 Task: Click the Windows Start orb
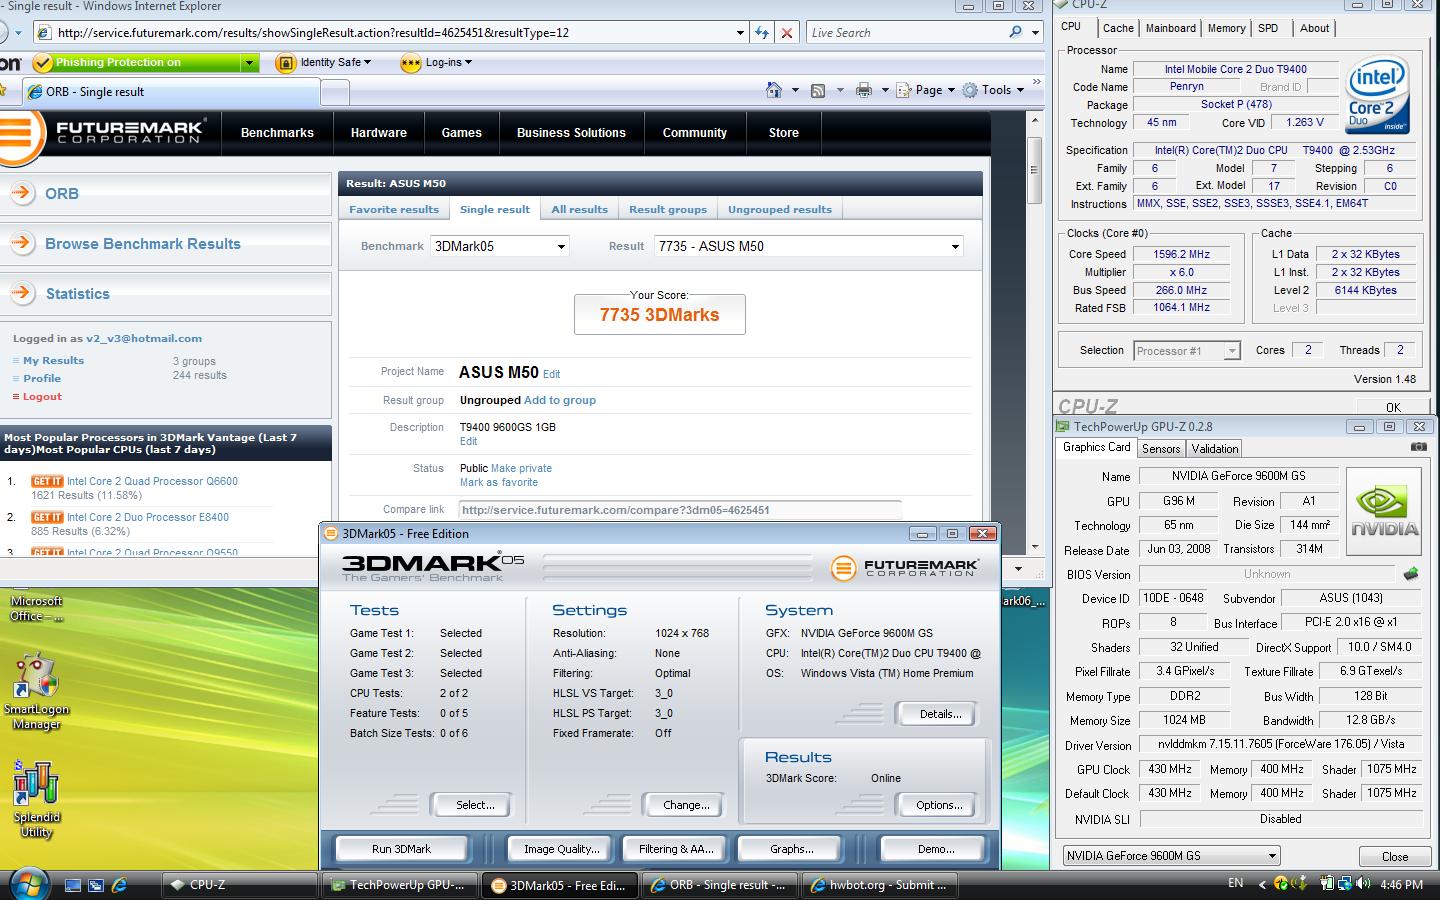pos(27,883)
